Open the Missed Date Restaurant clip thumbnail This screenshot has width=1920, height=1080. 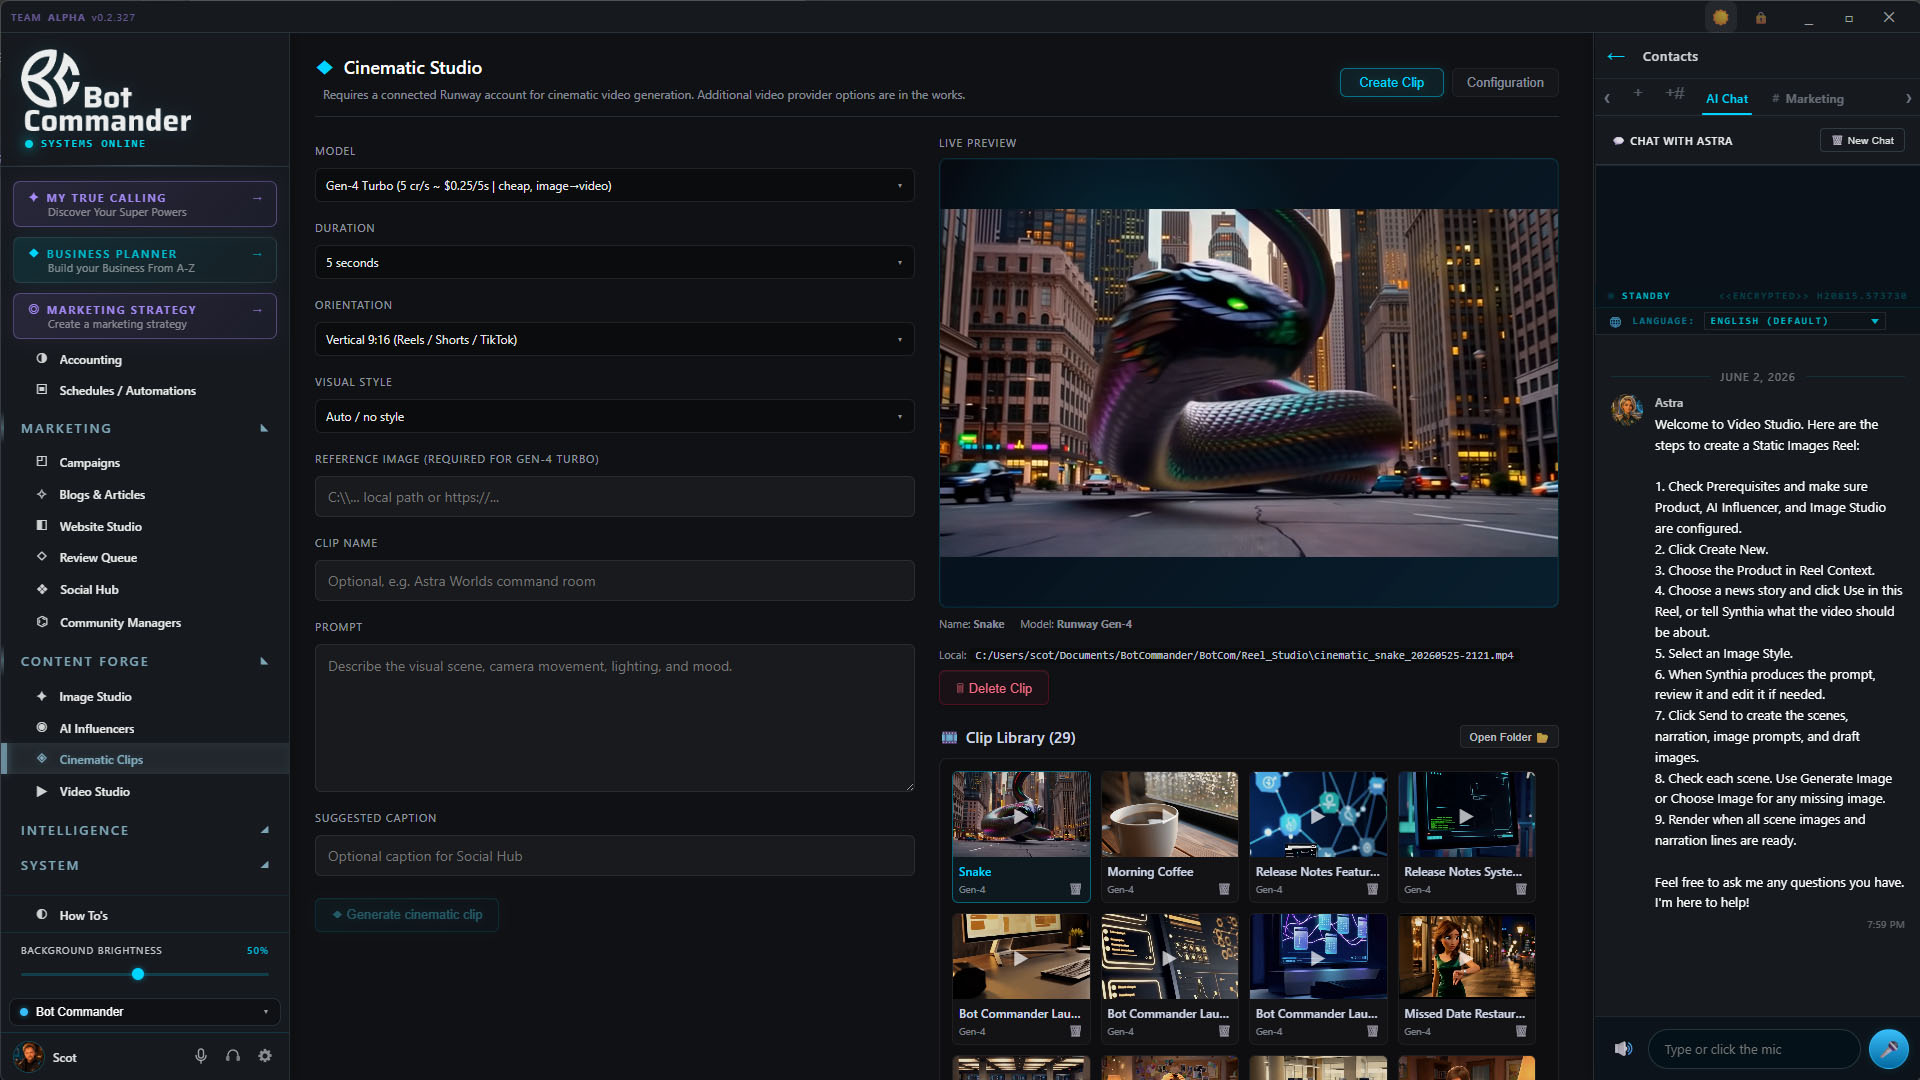pos(1466,956)
